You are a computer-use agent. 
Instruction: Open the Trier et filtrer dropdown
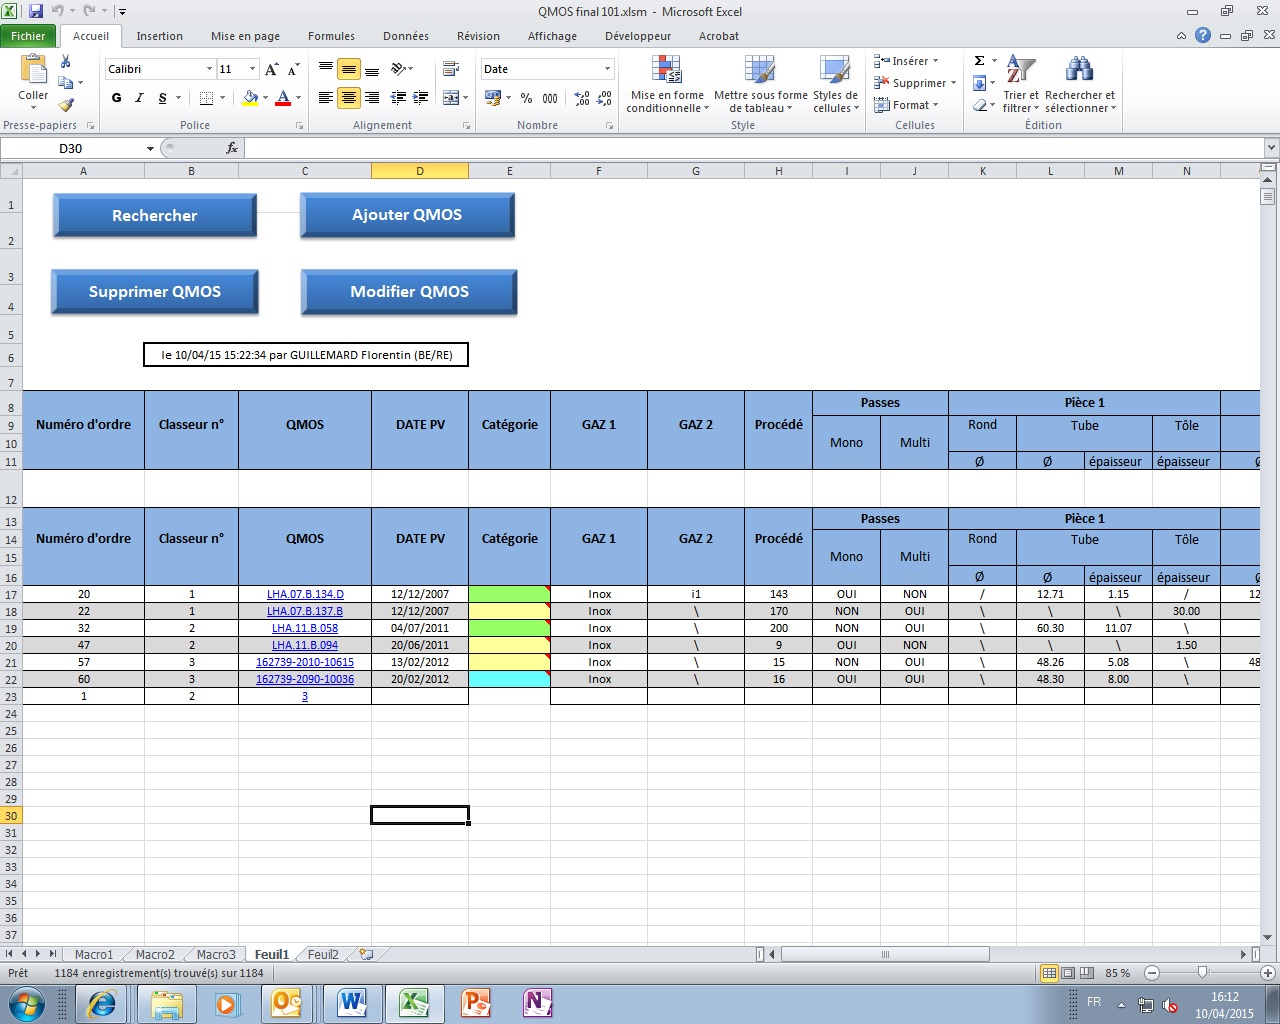1021,84
